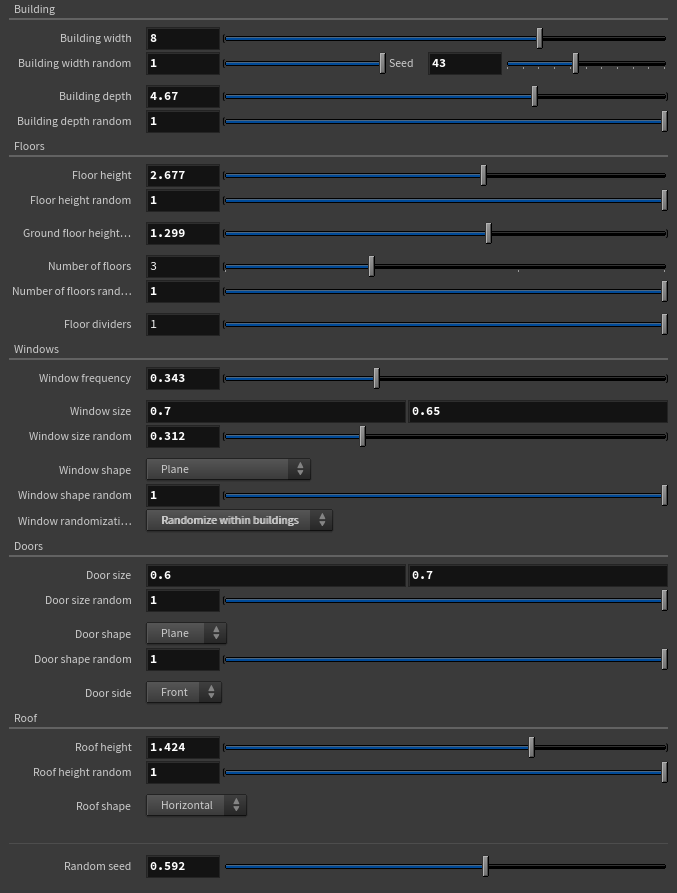Open the Window shape dropdown

228,469
